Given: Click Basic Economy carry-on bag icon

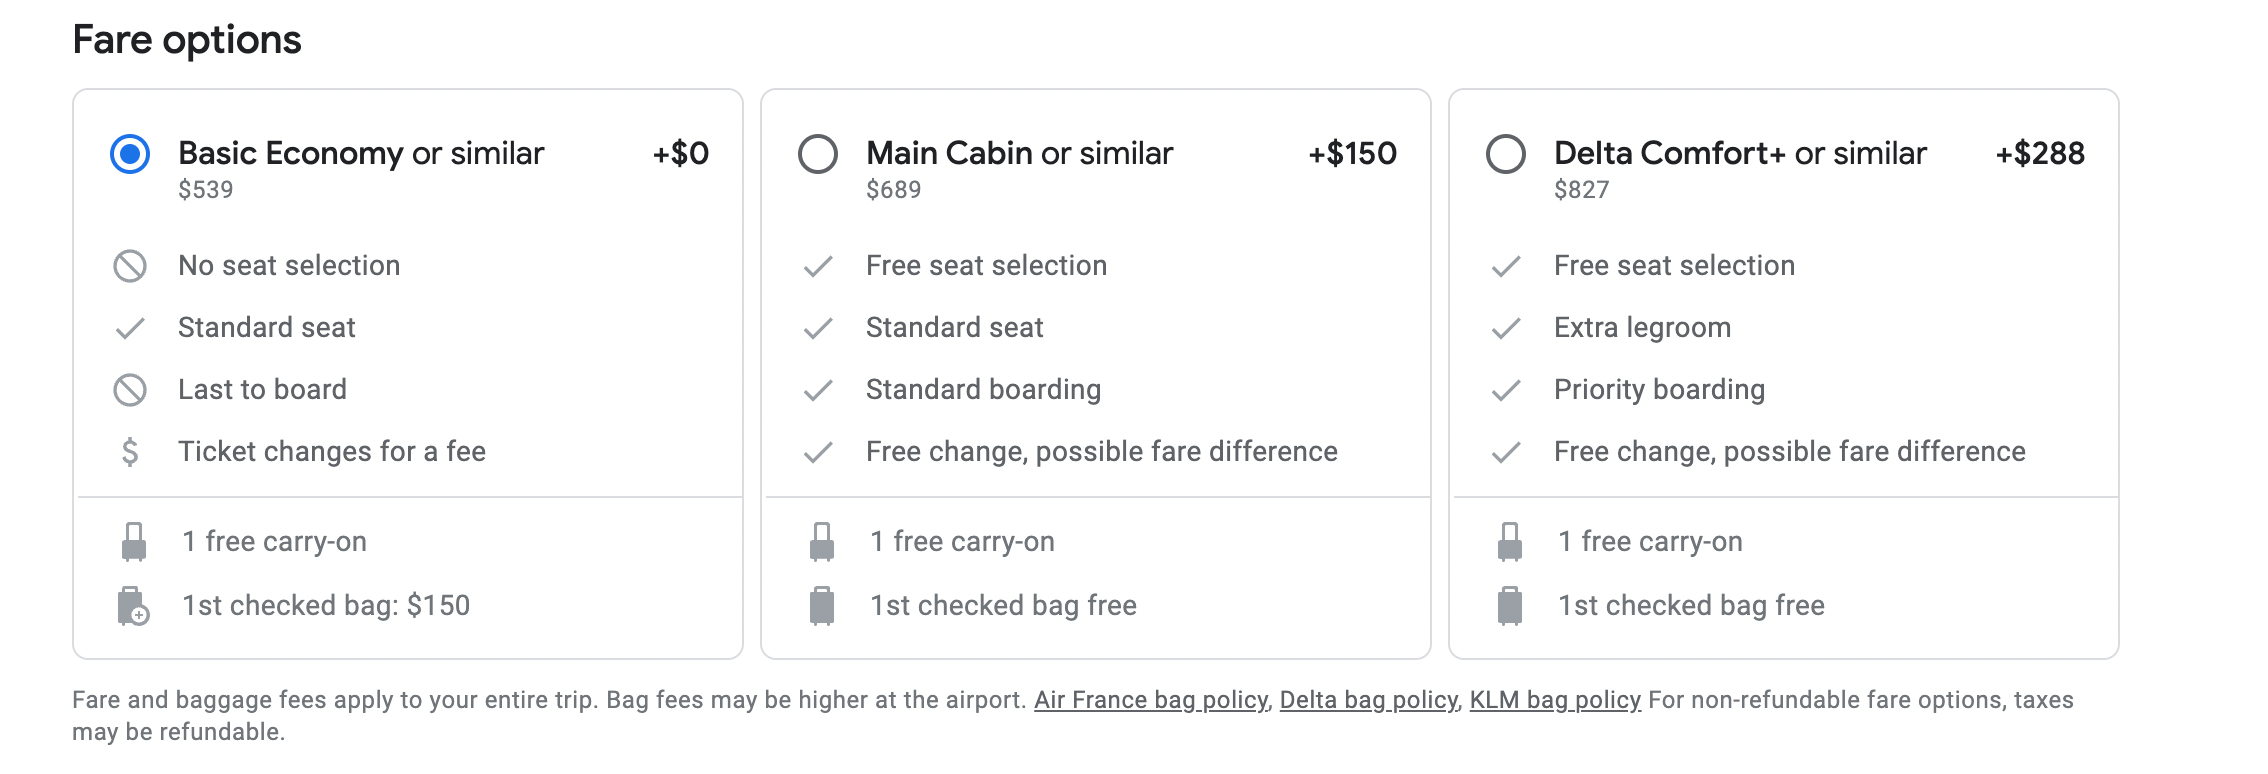Looking at the screenshot, I should pos(134,542).
